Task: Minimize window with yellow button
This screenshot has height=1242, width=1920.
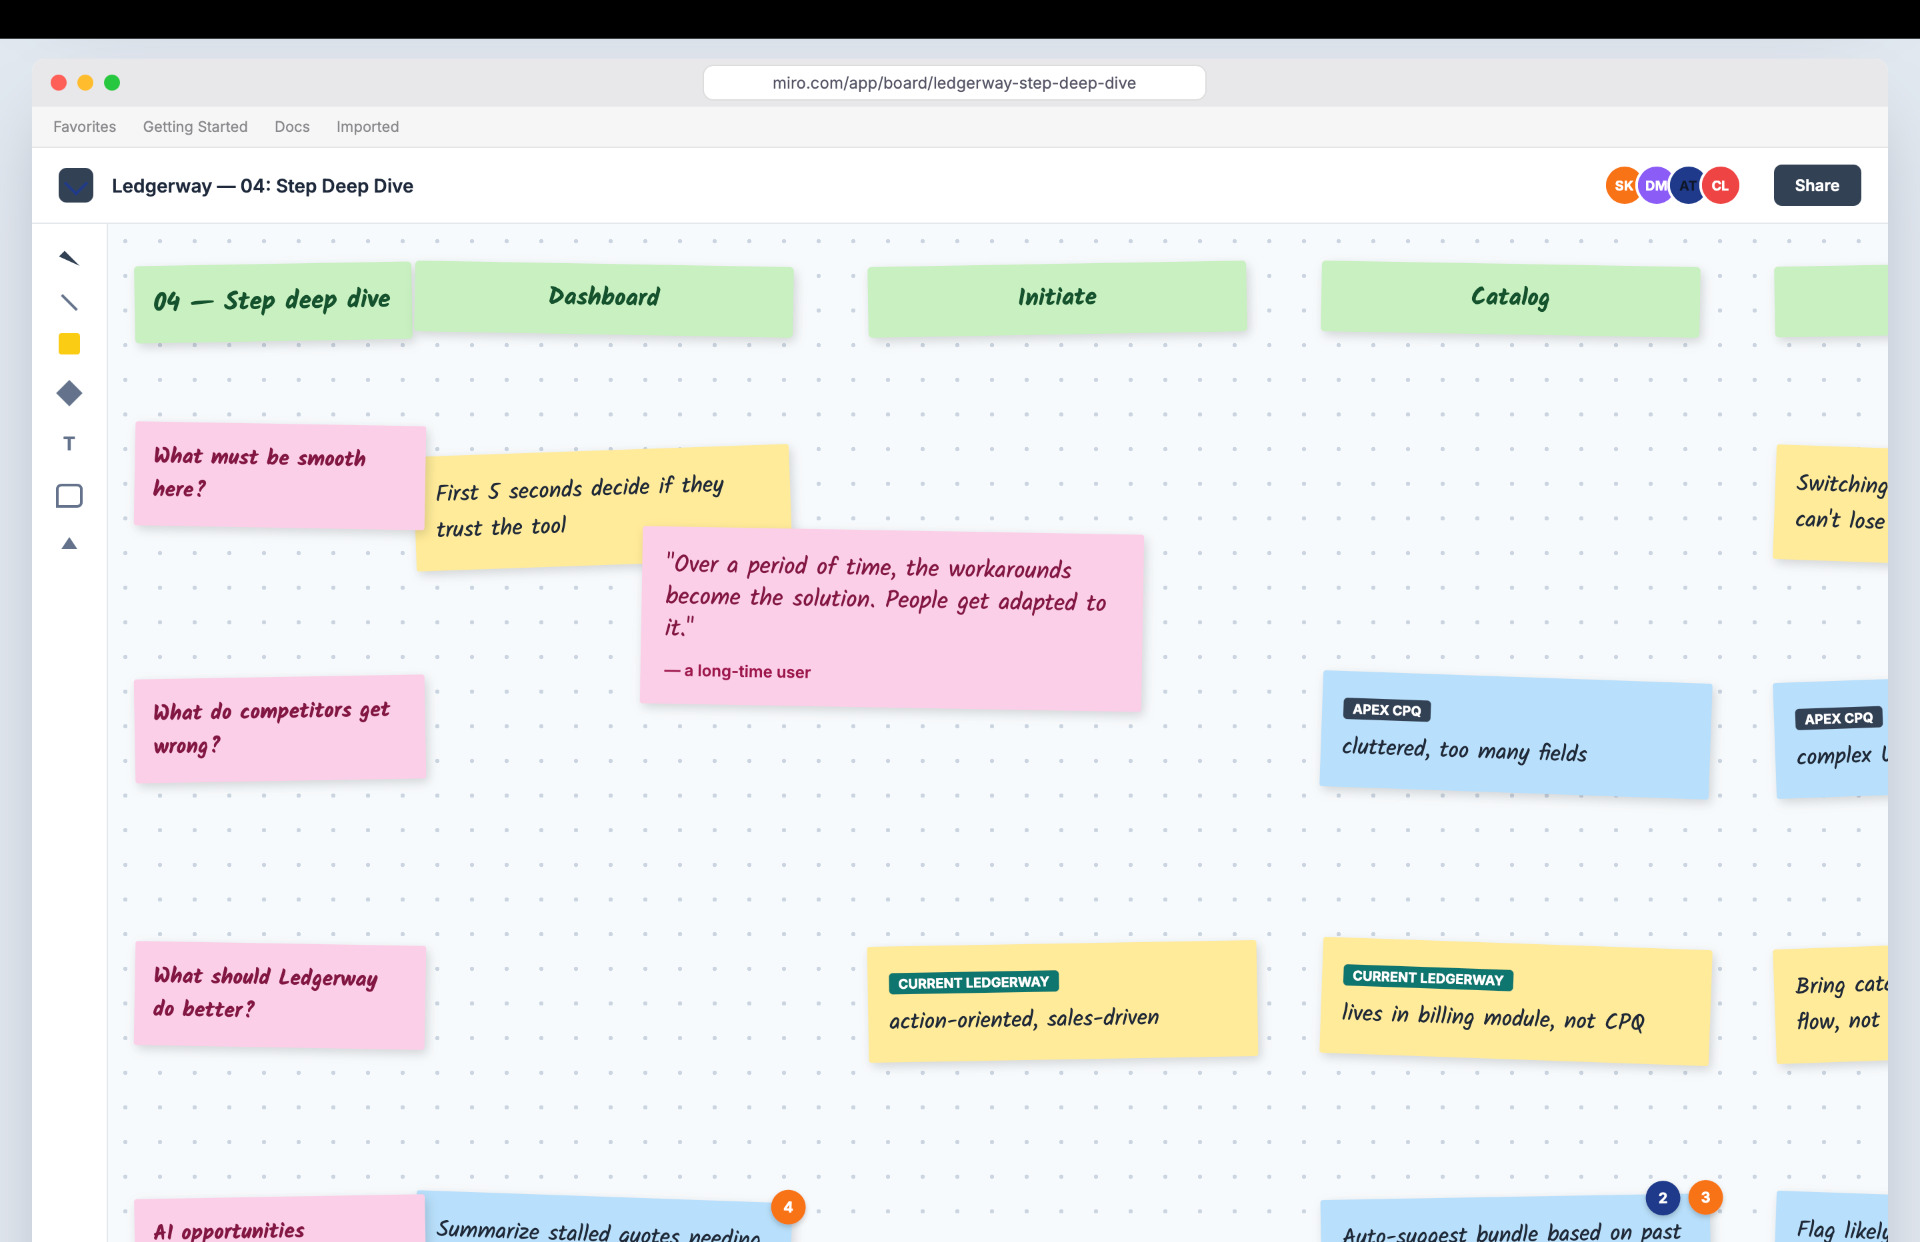Action: pyautogui.click(x=86, y=83)
